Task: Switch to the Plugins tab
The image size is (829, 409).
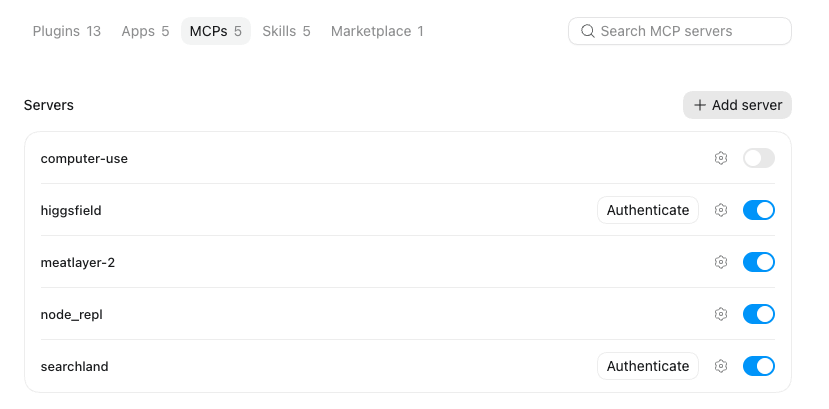Action: click(x=67, y=31)
